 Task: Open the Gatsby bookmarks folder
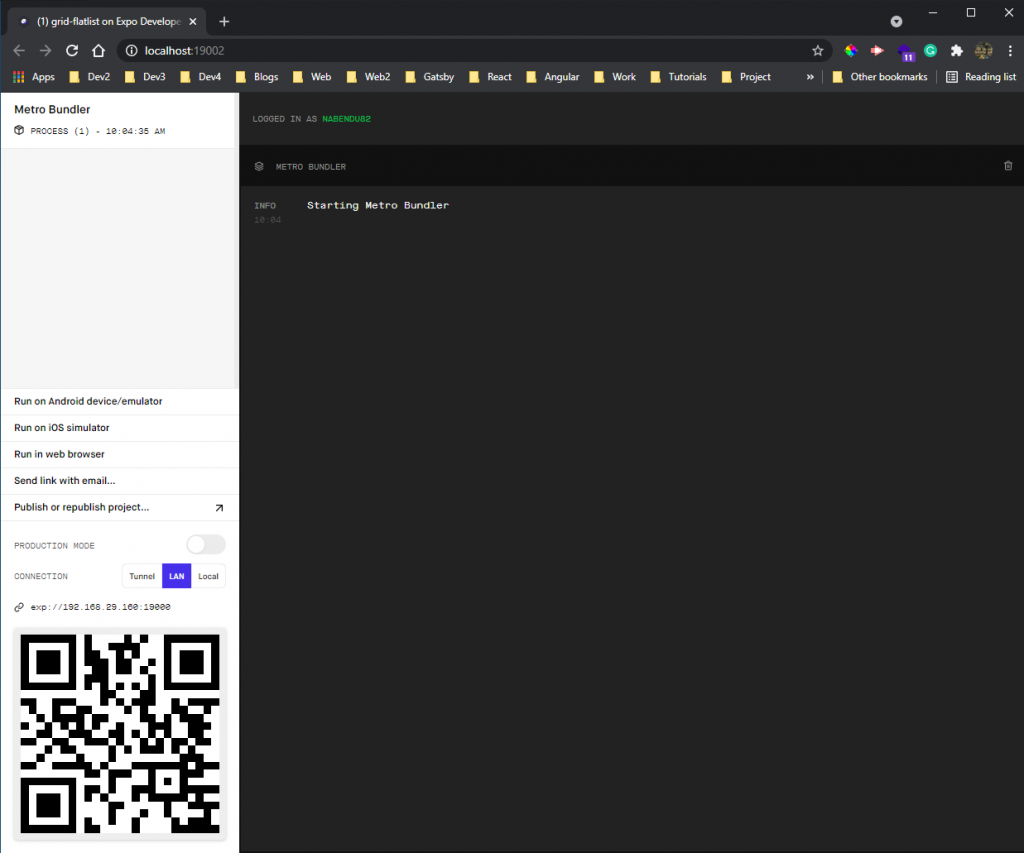(x=429, y=76)
